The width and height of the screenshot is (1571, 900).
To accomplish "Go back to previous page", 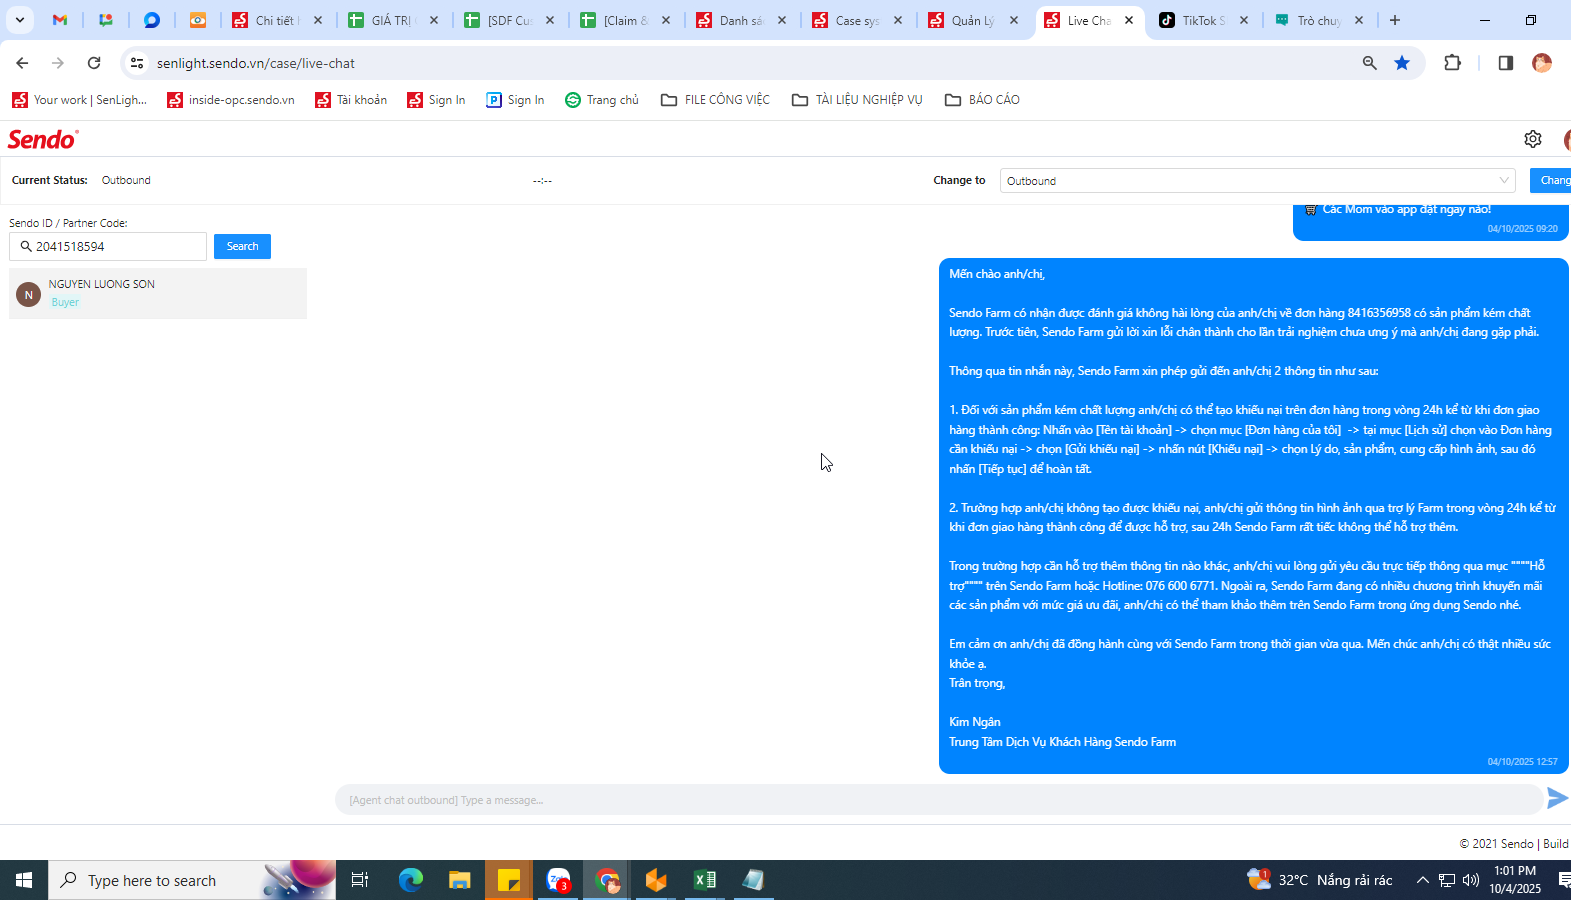I will tap(22, 63).
